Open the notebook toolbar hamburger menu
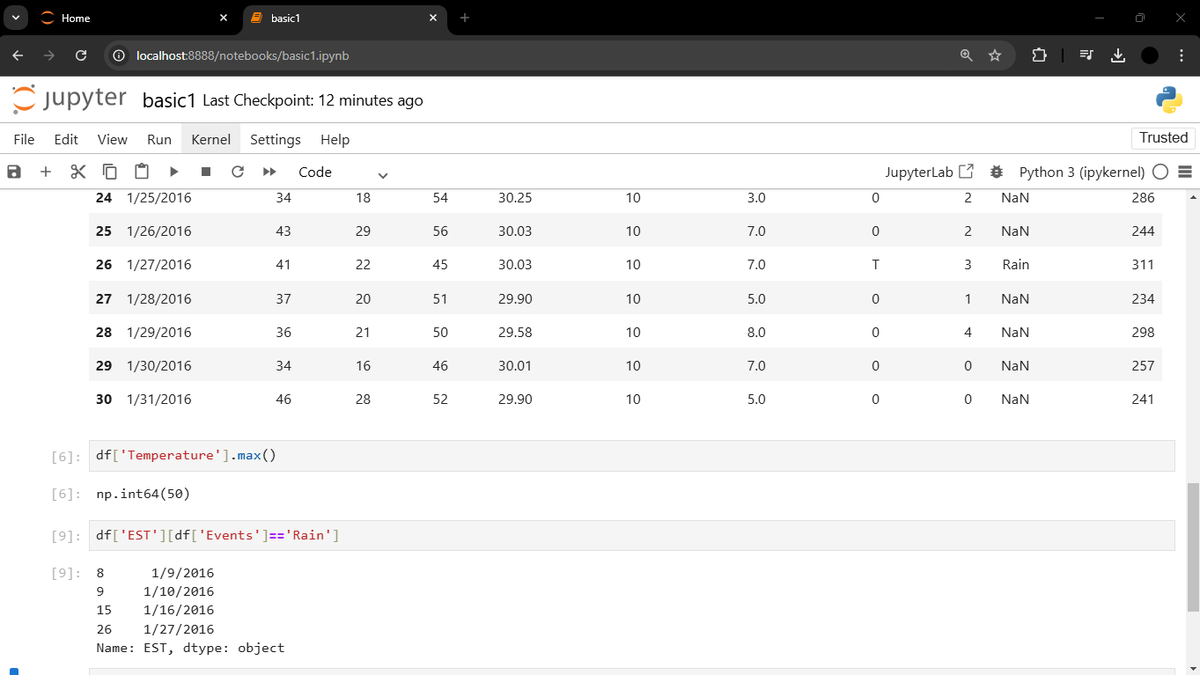The height and width of the screenshot is (675, 1200). pos(1185,172)
